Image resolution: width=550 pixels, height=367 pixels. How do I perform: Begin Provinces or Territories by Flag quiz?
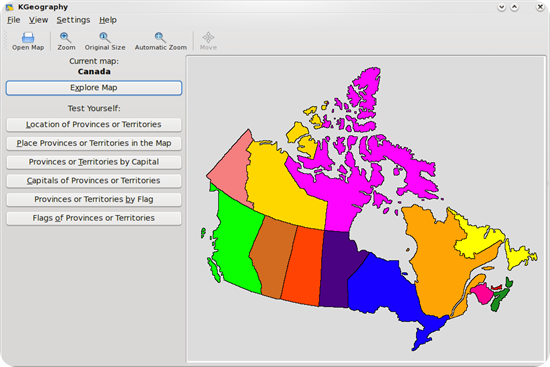point(94,199)
